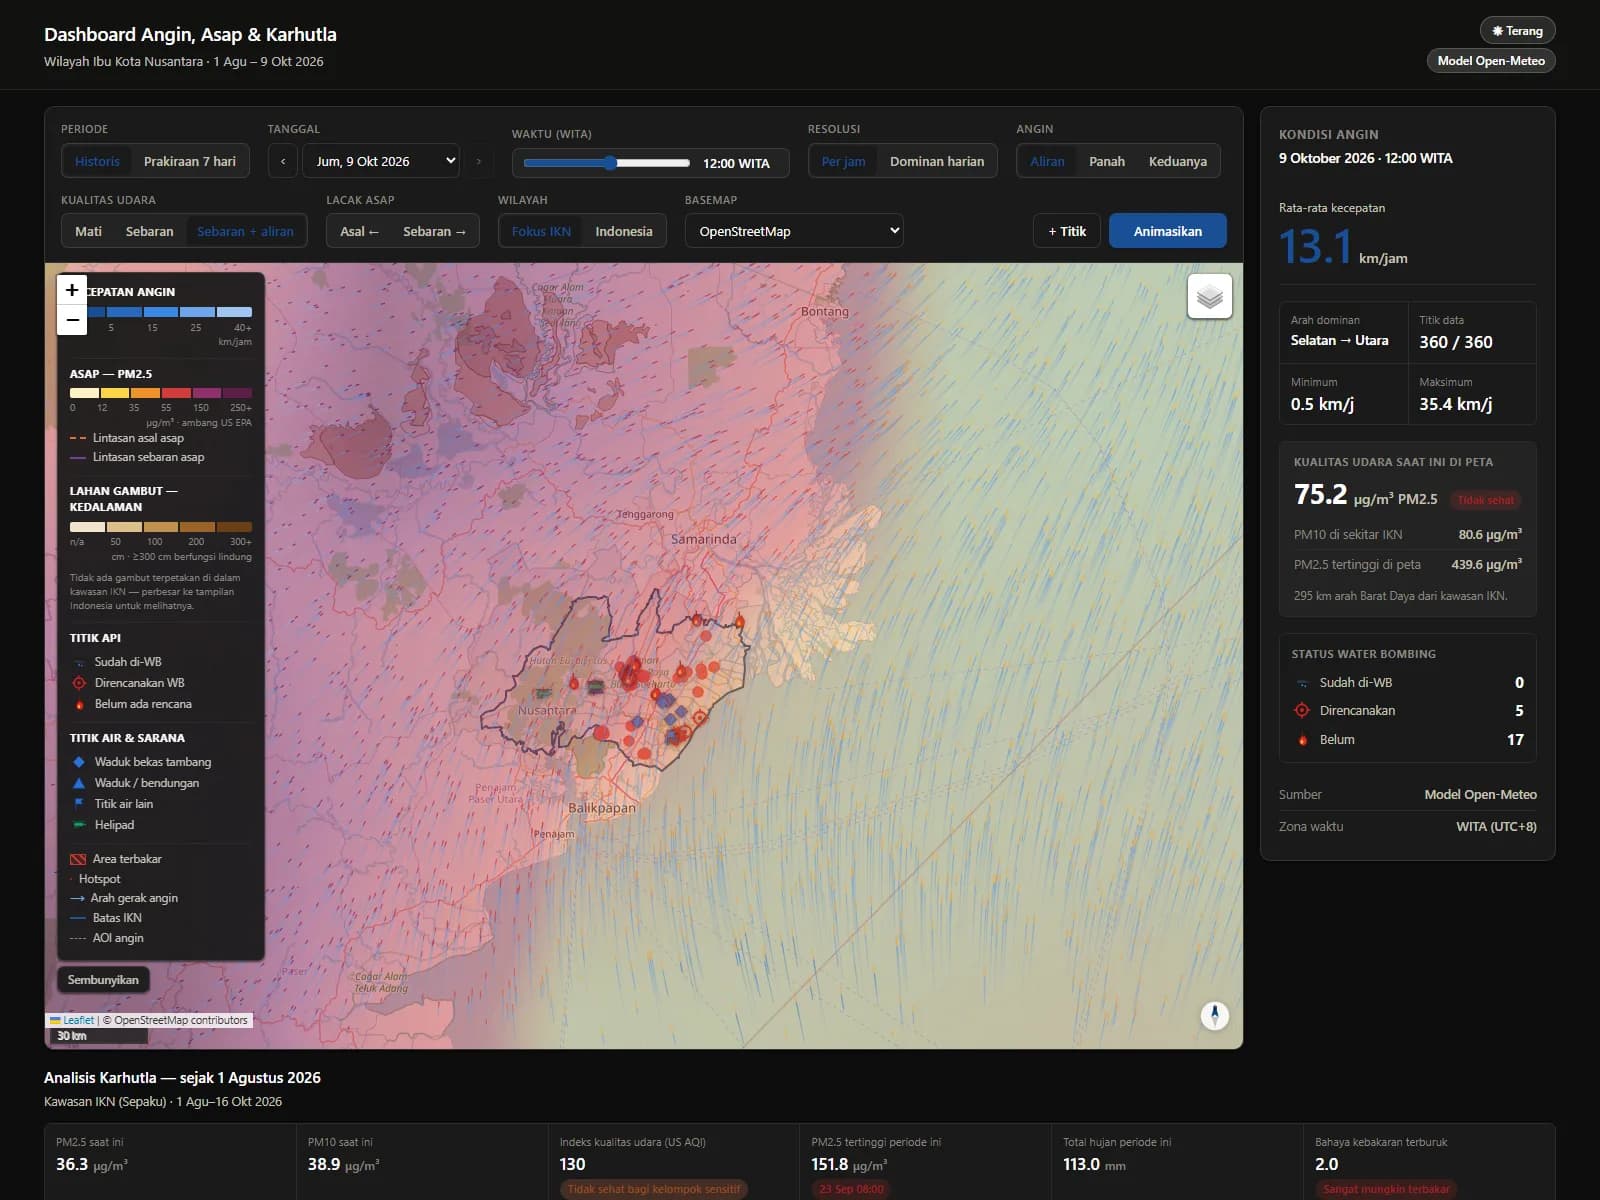Select Sebaran air quality tab
1600x1200 pixels.
click(149, 231)
